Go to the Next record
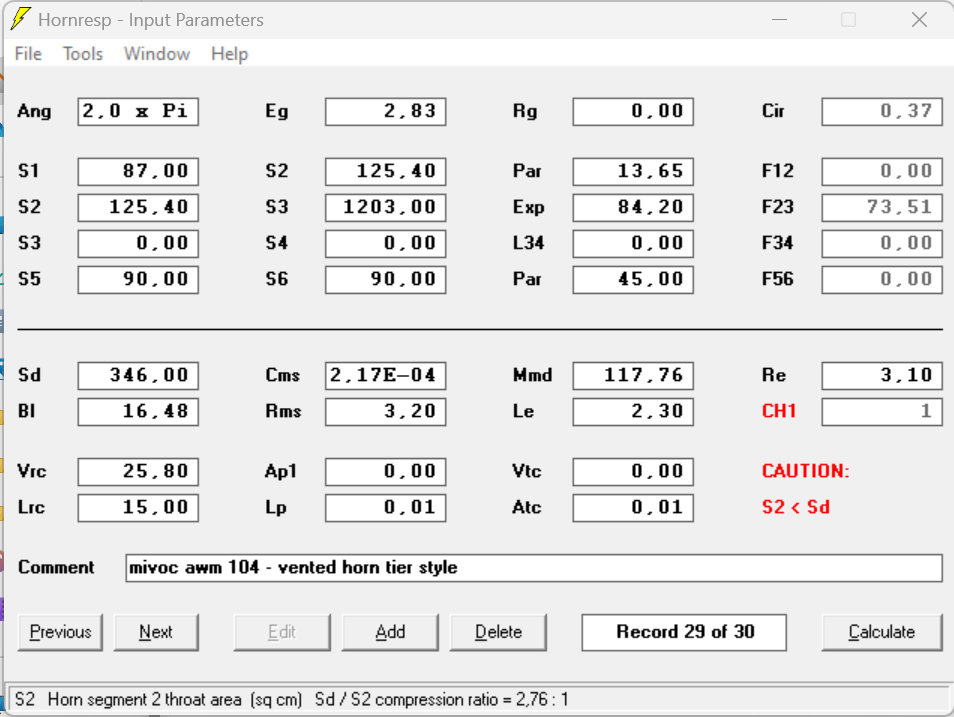Viewport: 954px width, 717px height. (x=156, y=632)
